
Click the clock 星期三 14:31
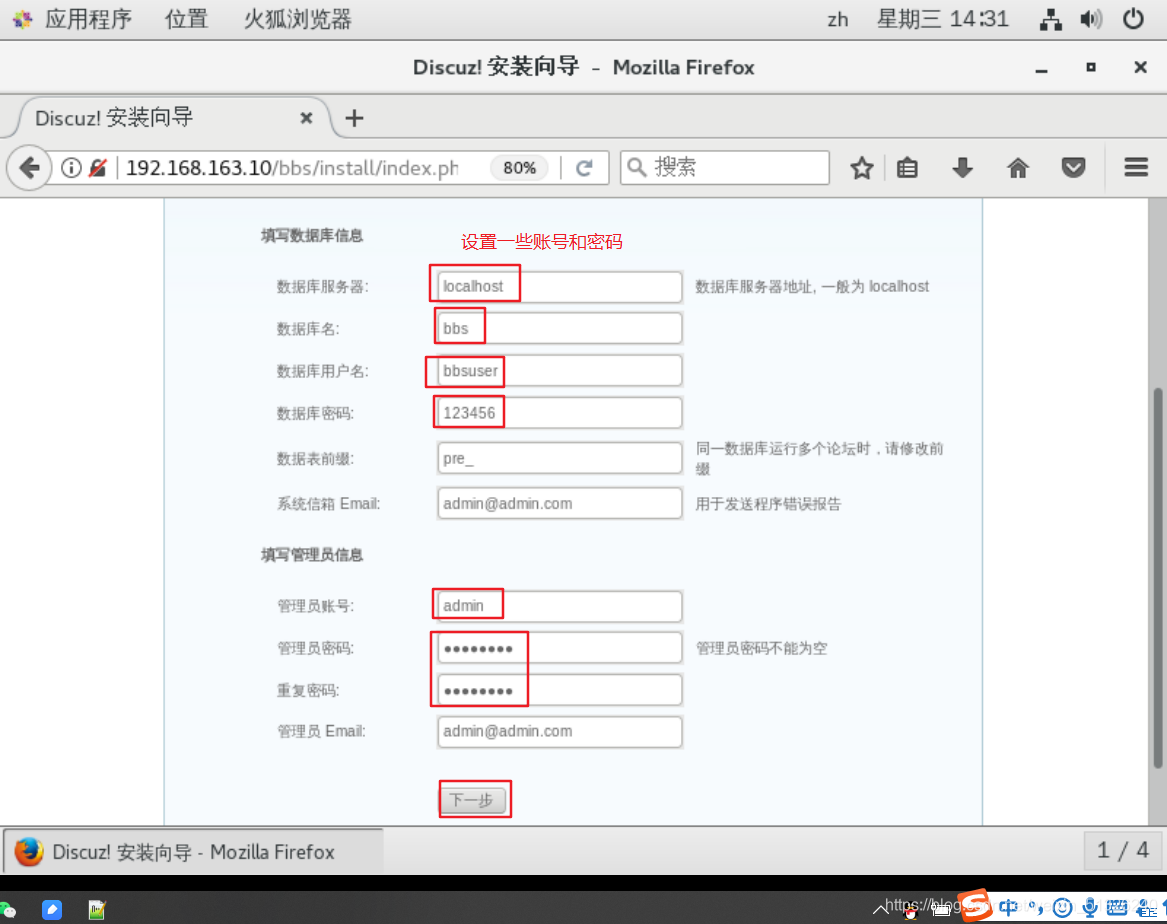pyautogui.click(x=942, y=19)
